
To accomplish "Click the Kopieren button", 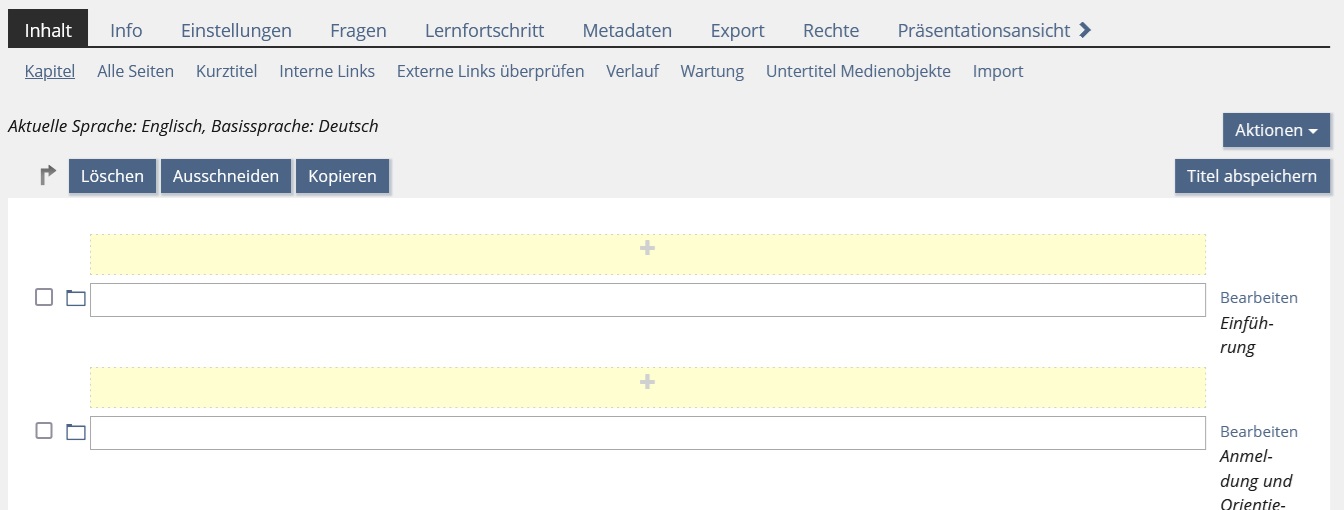I will (342, 176).
